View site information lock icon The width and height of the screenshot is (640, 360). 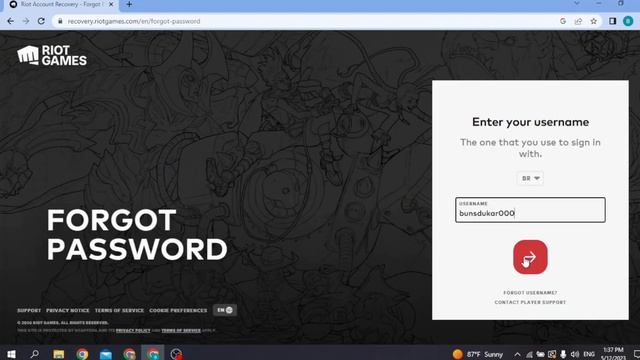[60, 21]
